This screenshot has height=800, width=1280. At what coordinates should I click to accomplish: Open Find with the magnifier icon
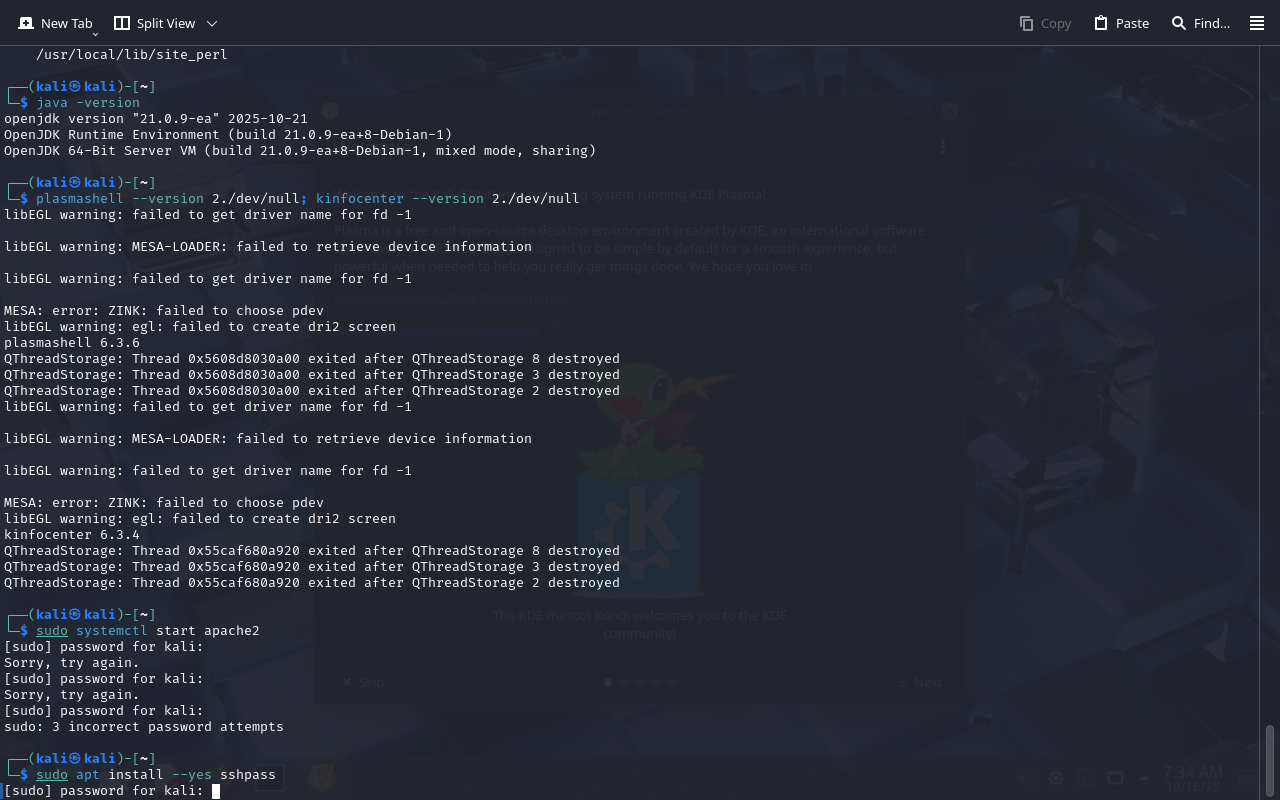[x=1179, y=23]
